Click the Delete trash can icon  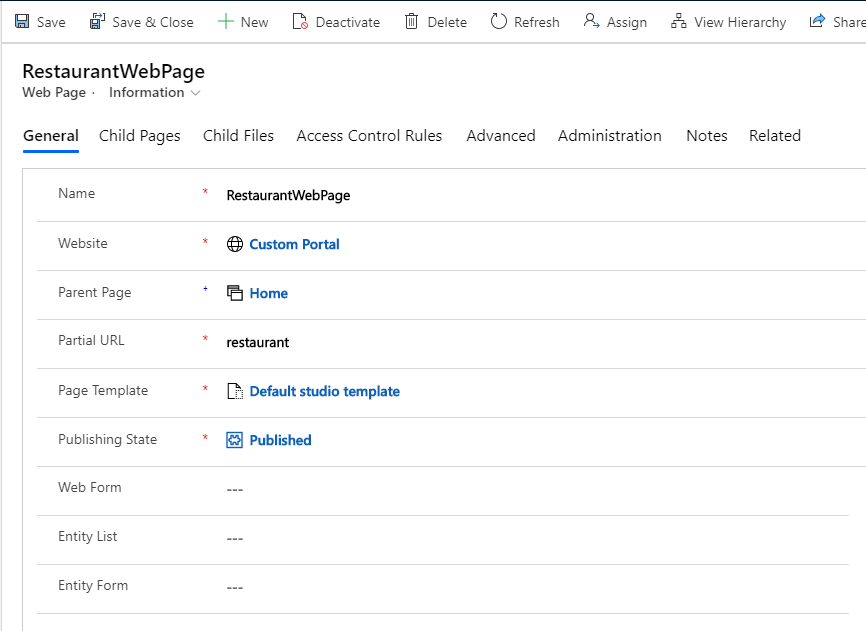coord(412,21)
